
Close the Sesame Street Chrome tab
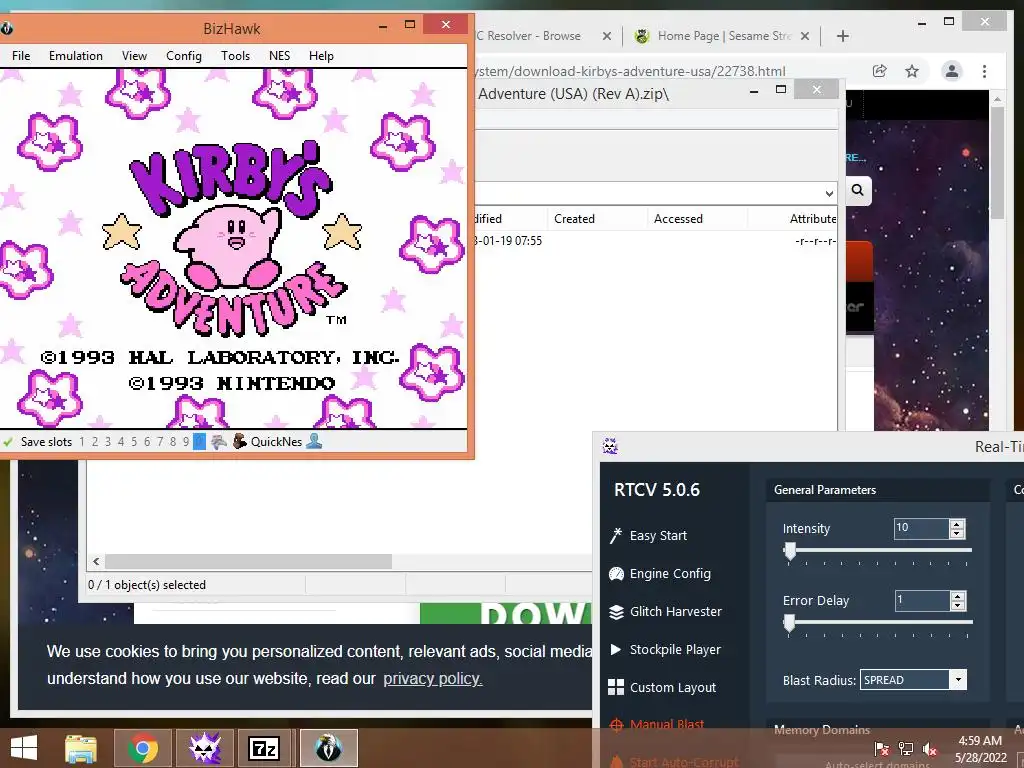(805, 36)
